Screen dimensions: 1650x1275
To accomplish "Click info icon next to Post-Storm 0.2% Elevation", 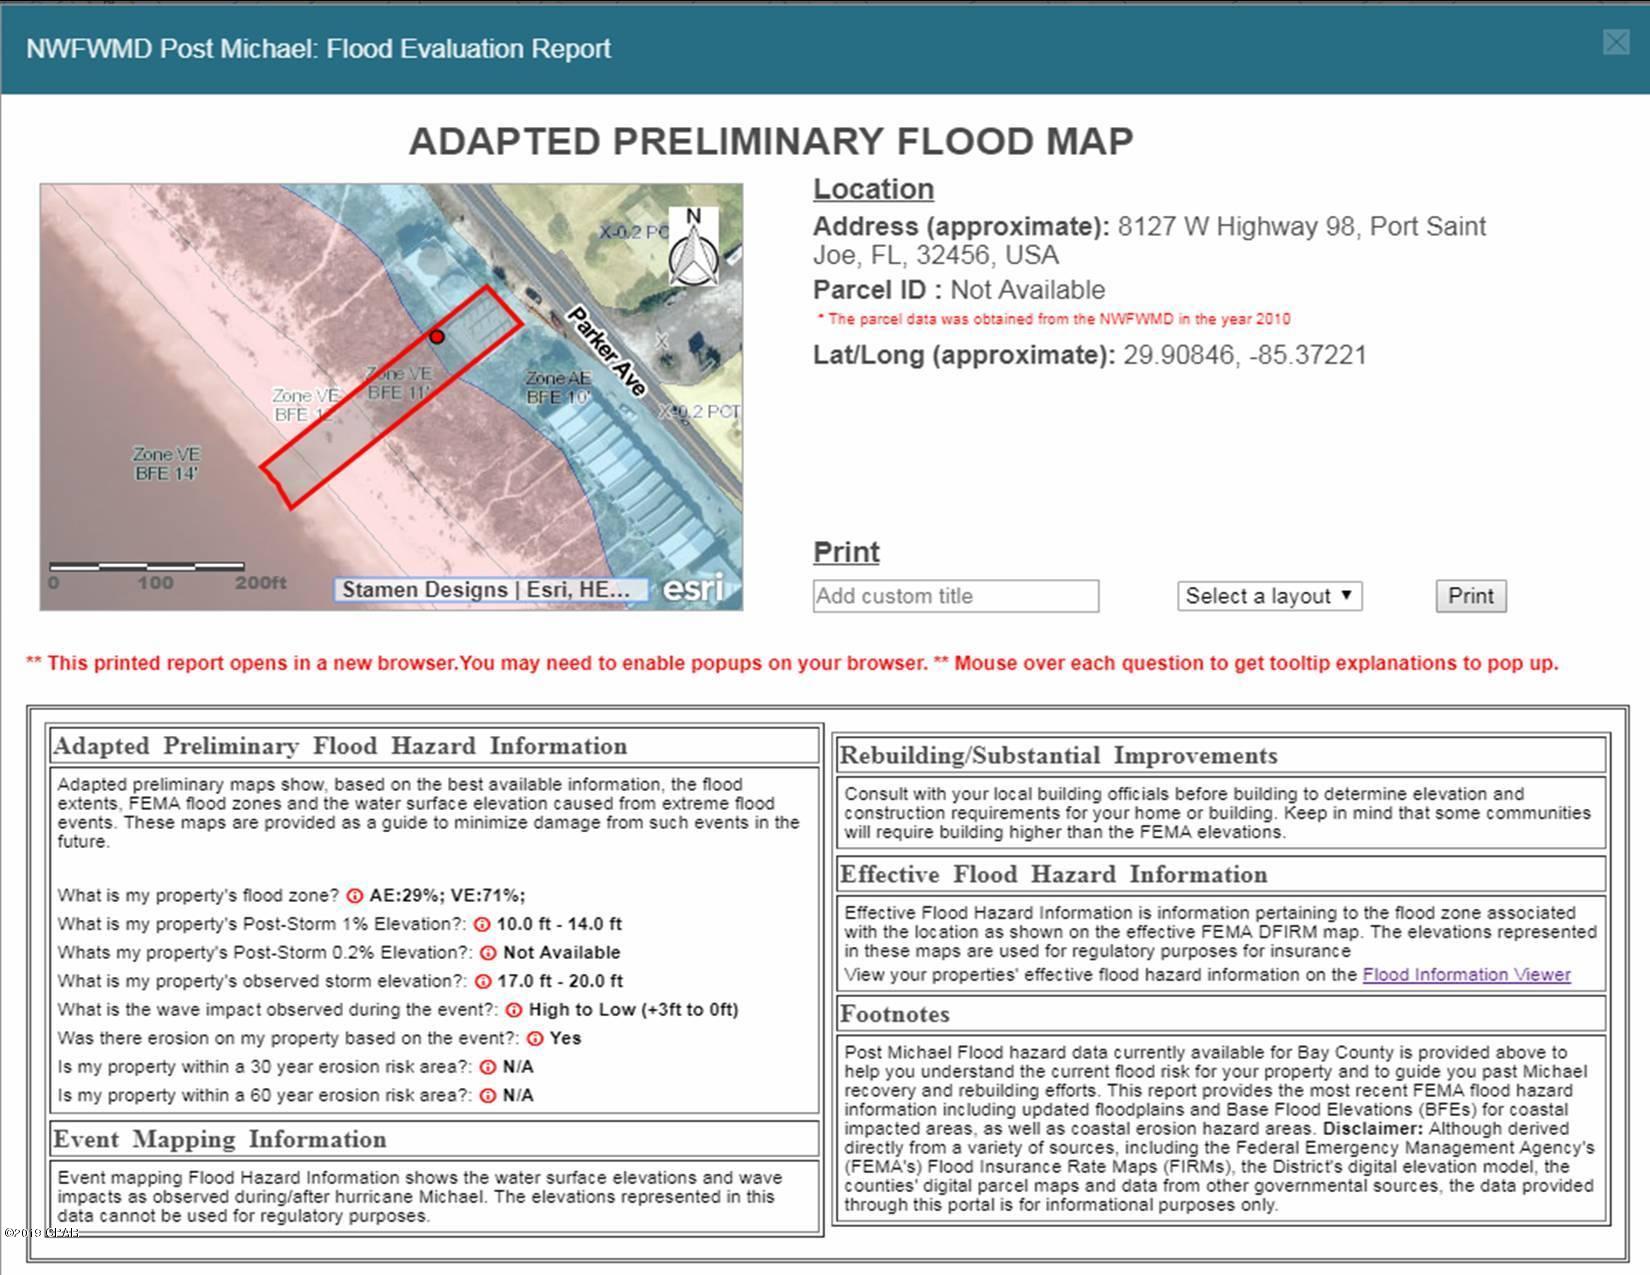I will [488, 953].
